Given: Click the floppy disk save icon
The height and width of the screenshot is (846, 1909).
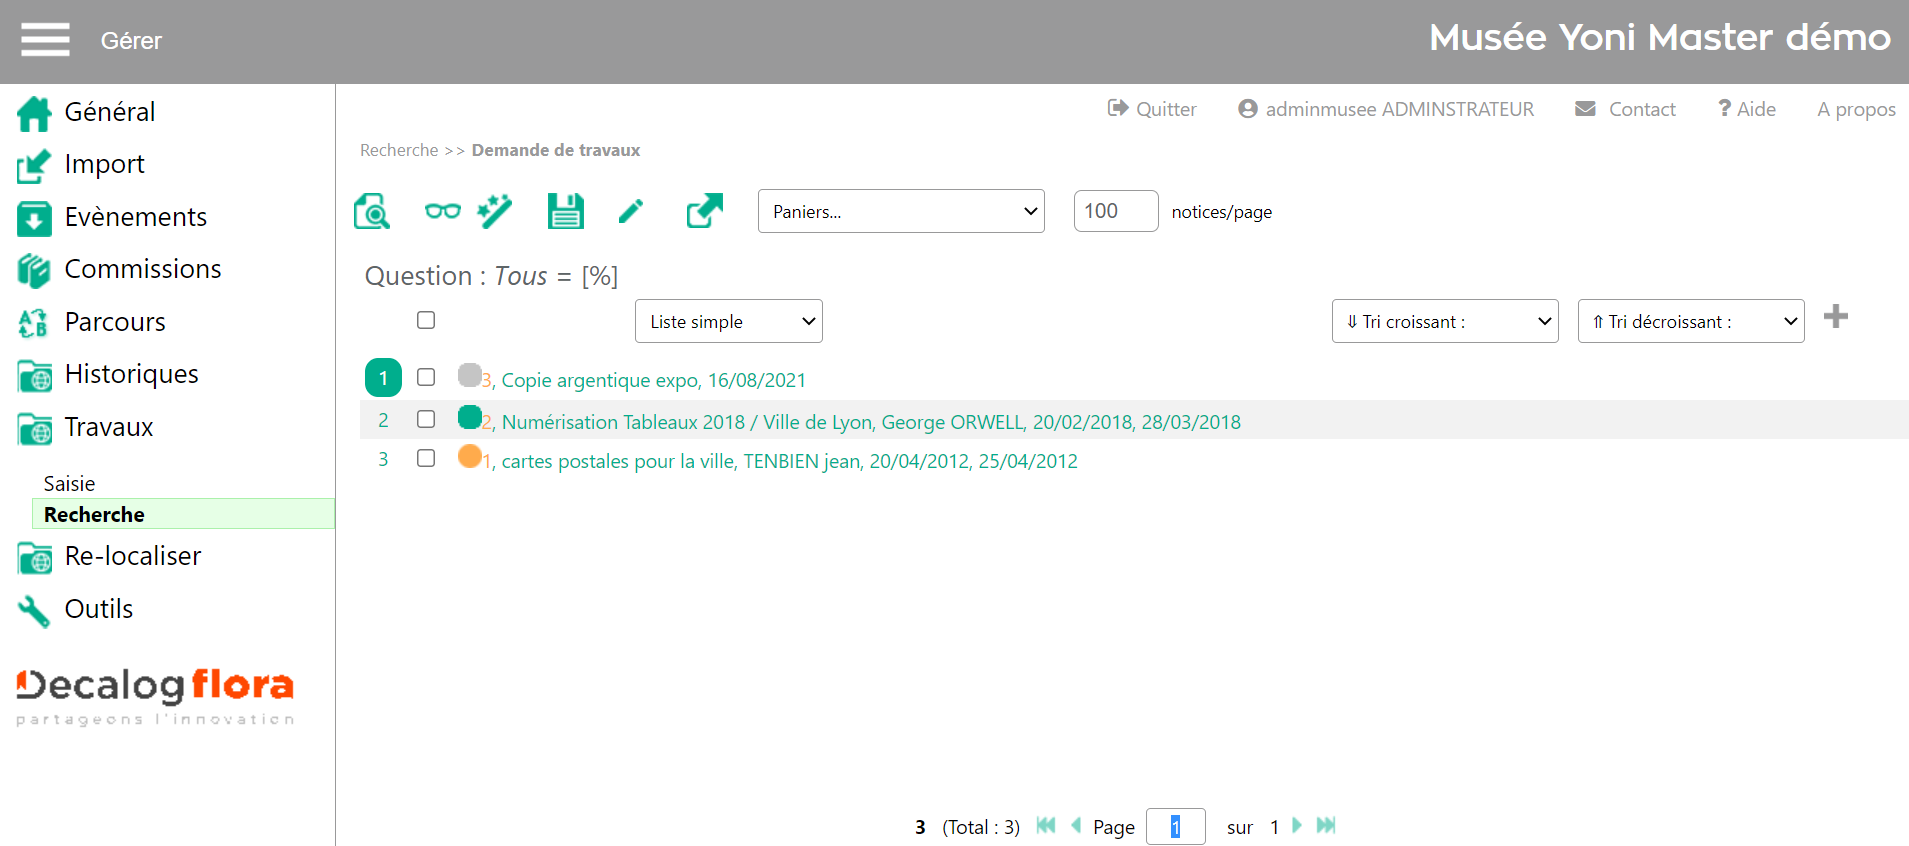Looking at the screenshot, I should click(565, 212).
